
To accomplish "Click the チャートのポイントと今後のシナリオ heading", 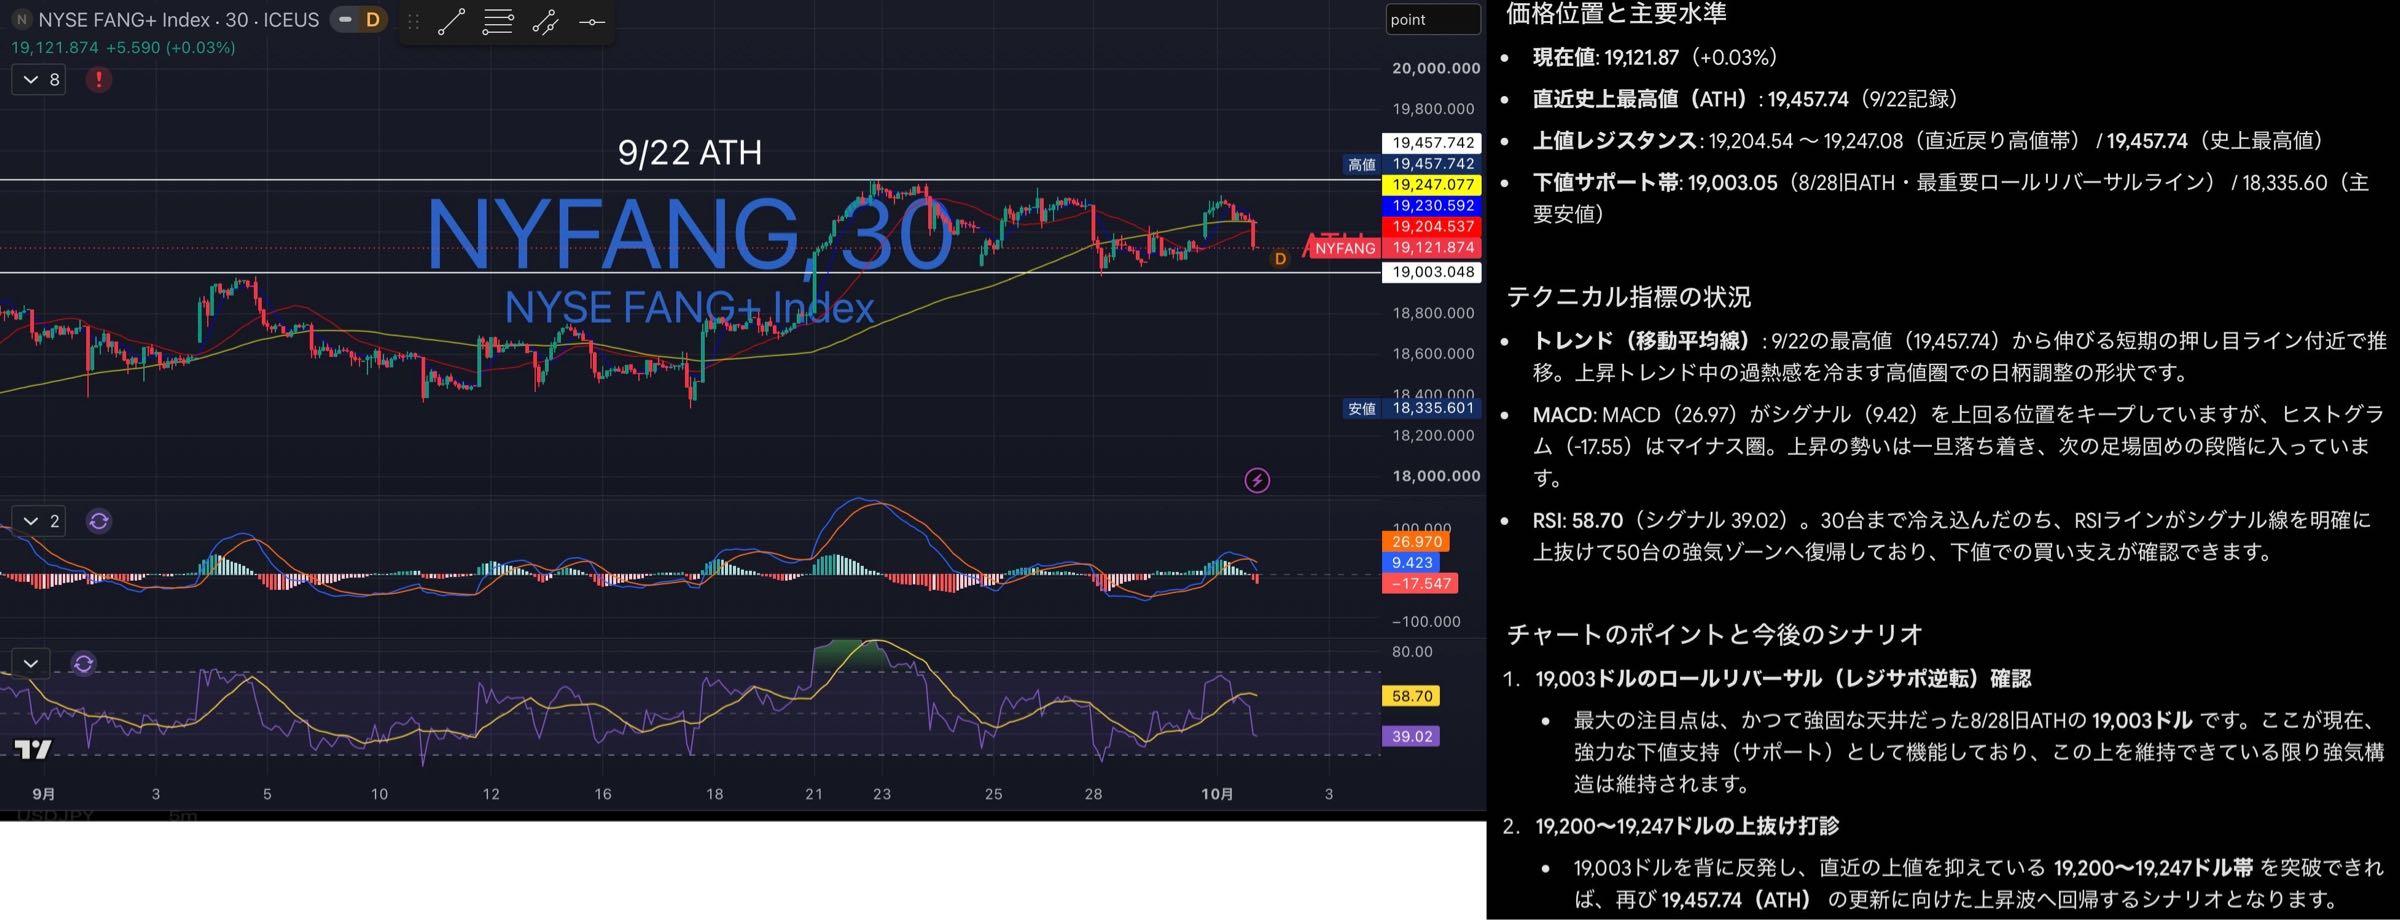I will 1714,634.
